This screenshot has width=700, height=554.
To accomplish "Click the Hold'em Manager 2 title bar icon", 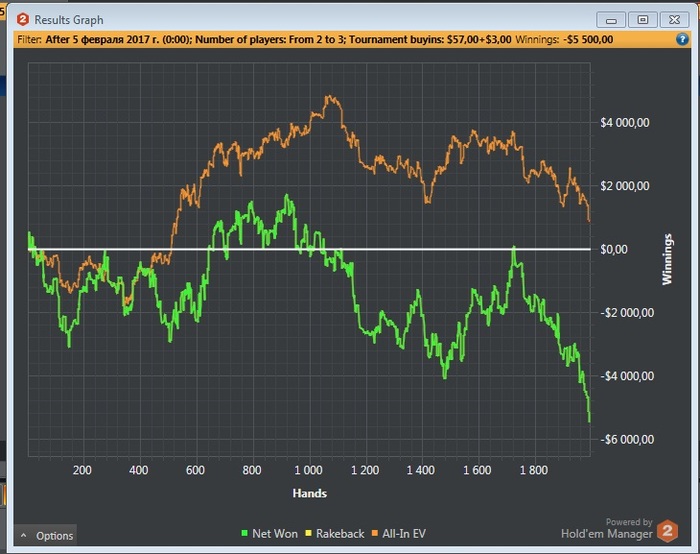I will pos(23,20).
